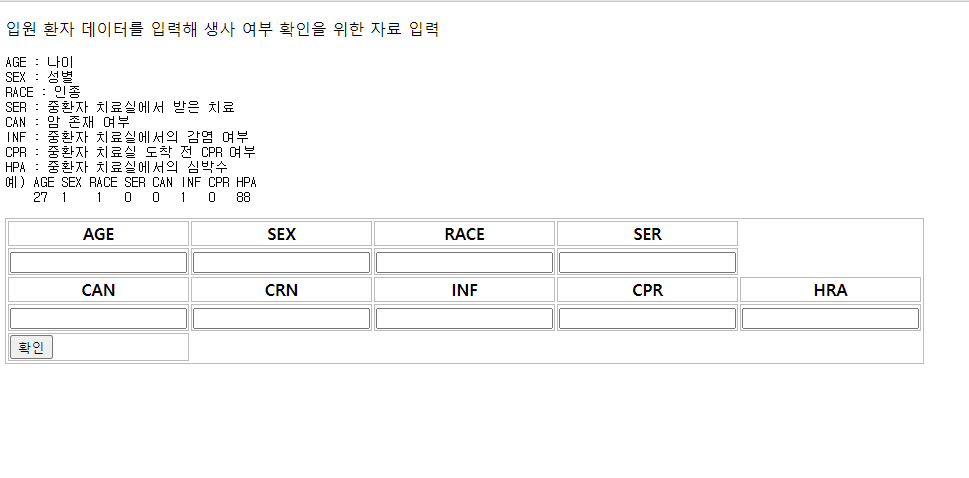969x478 pixels.
Task: Click the 'INF : 중환자 치료실에서의 감염 여부' line
Action: (x=127, y=137)
